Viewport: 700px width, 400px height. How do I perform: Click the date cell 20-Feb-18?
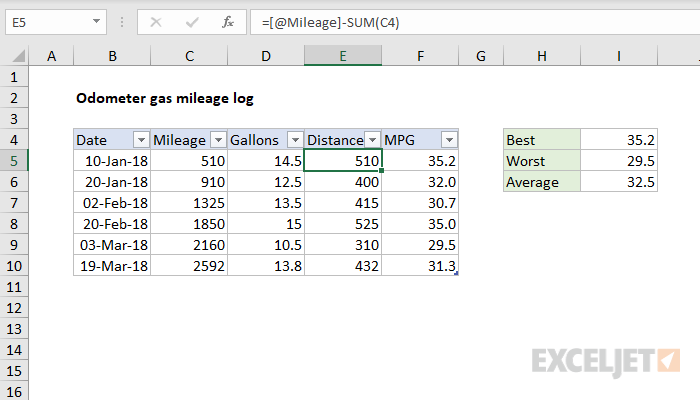[112, 224]
